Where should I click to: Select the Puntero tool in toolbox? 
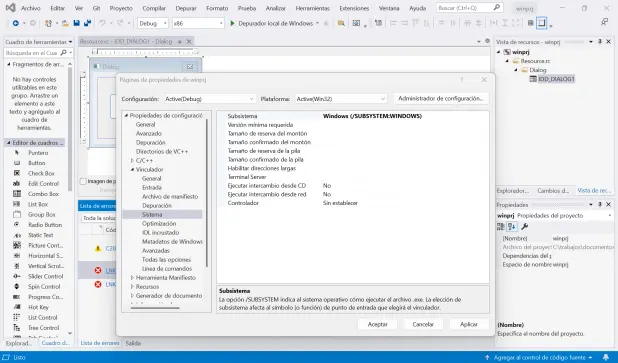pyautogui.click(x=38, y=153)
